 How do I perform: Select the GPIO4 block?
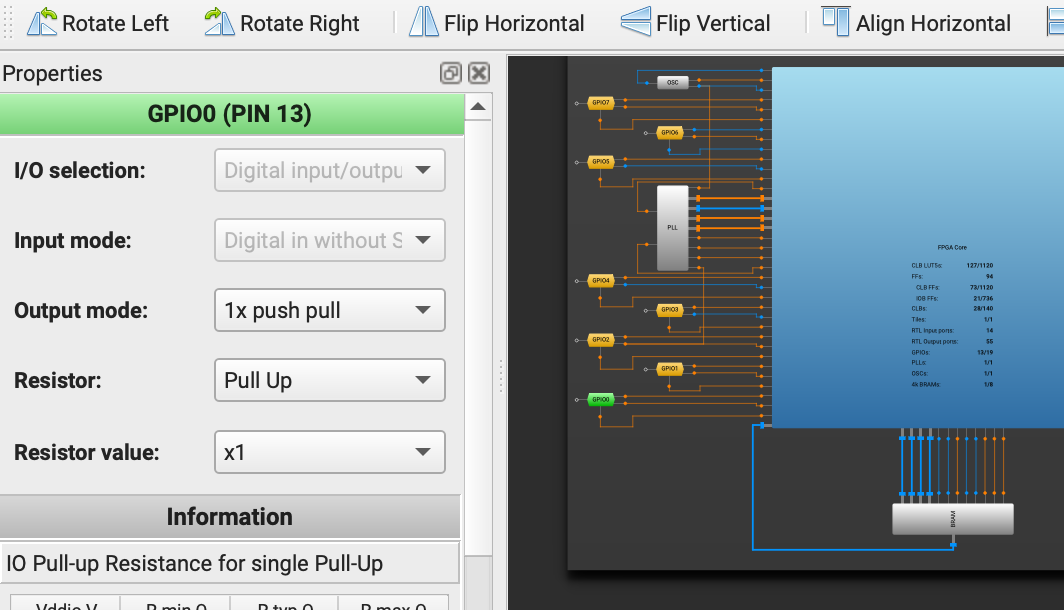pos(601,280)
